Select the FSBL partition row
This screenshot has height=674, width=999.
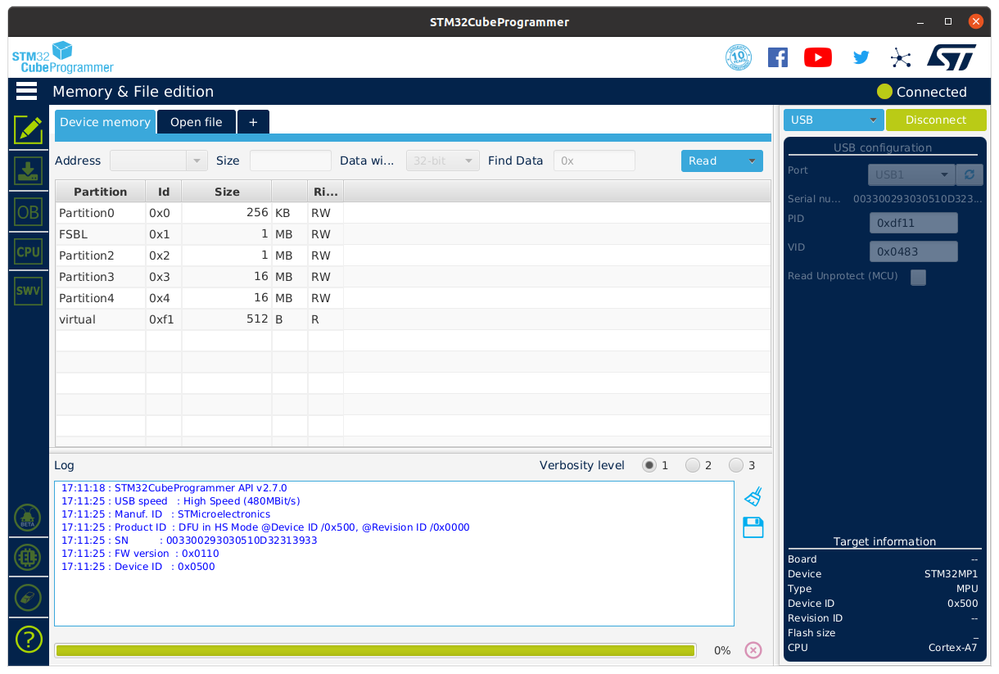click(x=413, y=234)
